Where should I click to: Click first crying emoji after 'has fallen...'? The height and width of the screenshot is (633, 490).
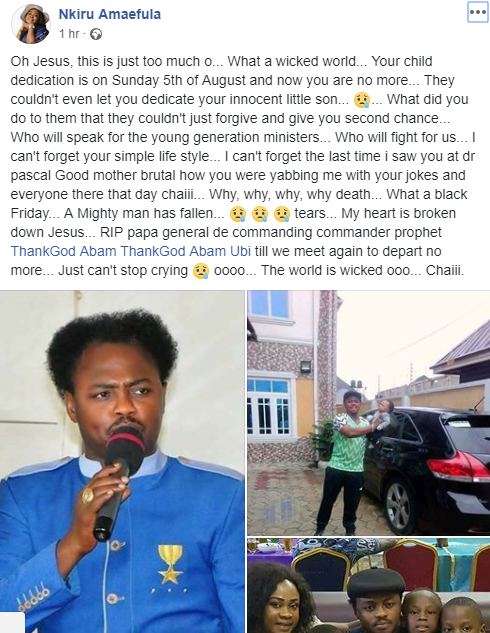238,214
